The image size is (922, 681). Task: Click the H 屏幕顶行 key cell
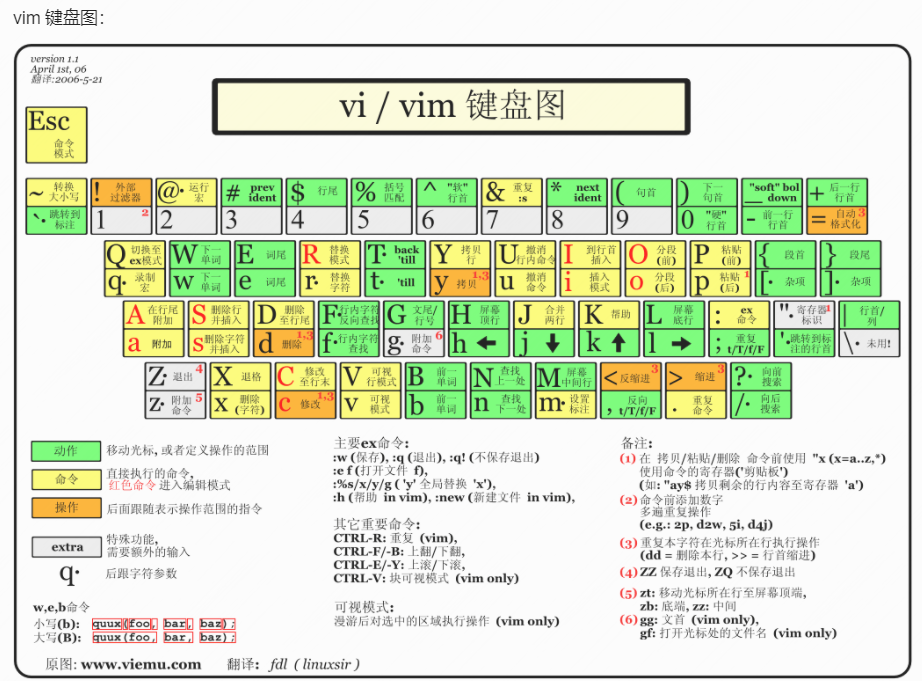pos(479,315)
